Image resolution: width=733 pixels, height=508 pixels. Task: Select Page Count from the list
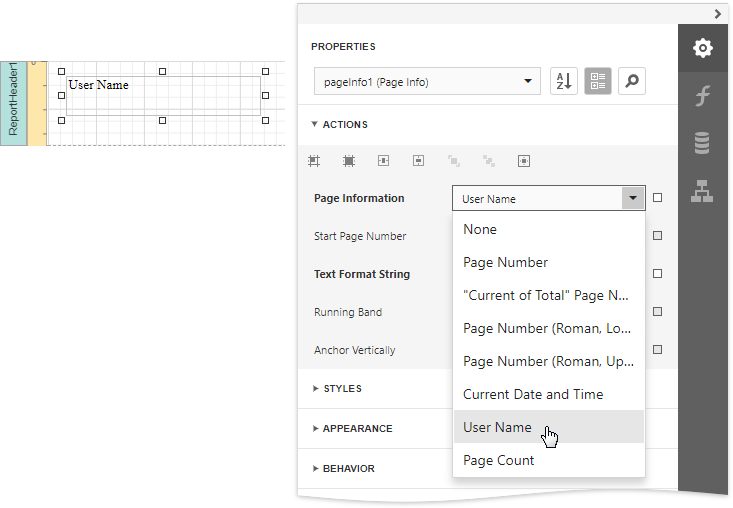pos(499,460)
